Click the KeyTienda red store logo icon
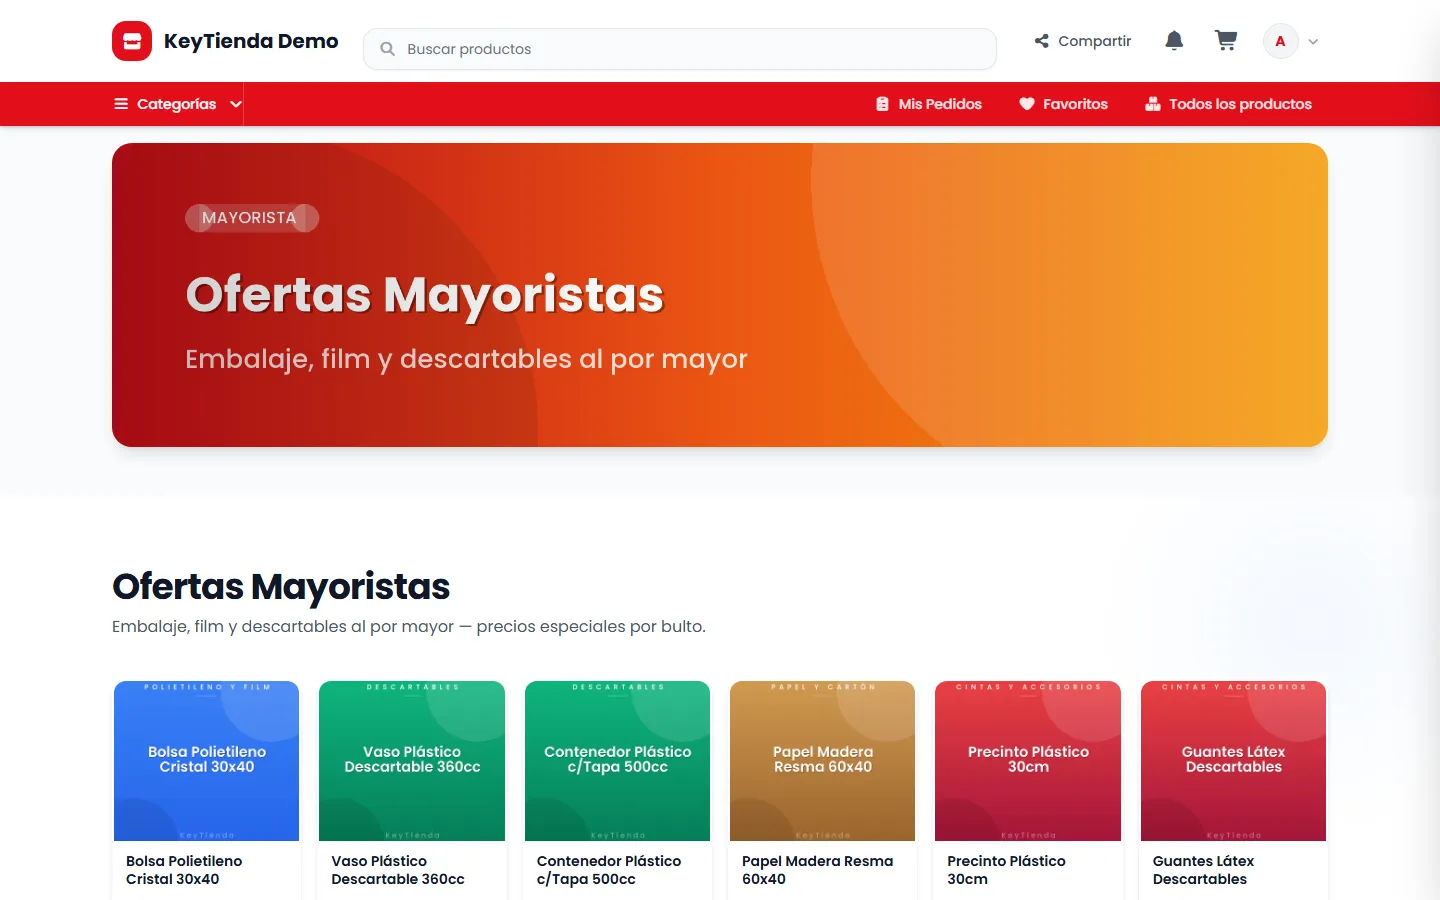The width and height of the screenshot is (1440, 900). tap(132, 41)
